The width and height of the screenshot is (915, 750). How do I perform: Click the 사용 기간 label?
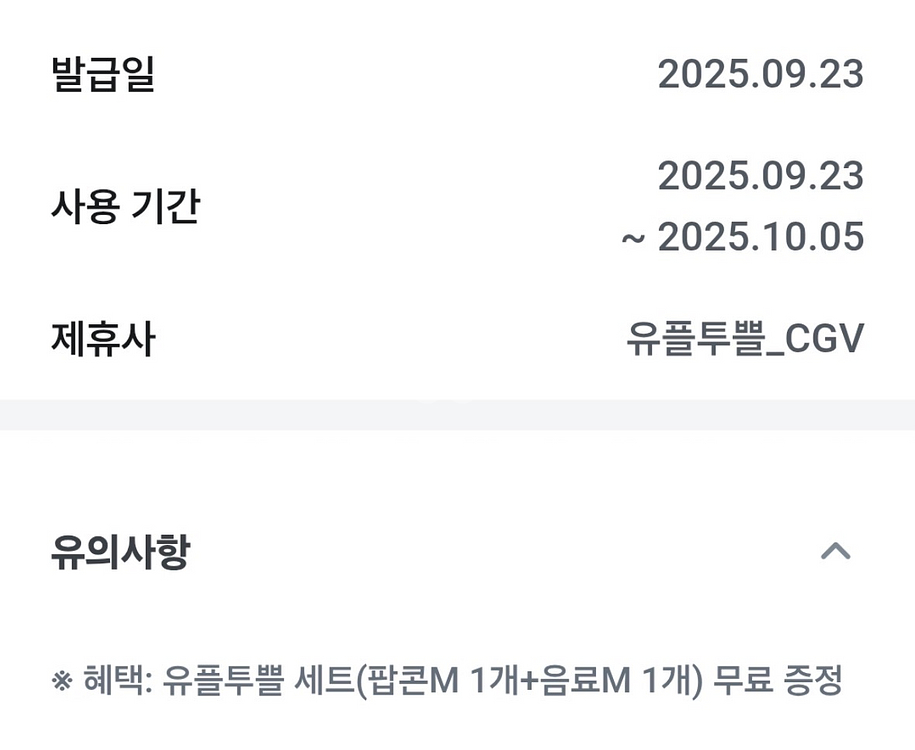[x=125, y=207]
